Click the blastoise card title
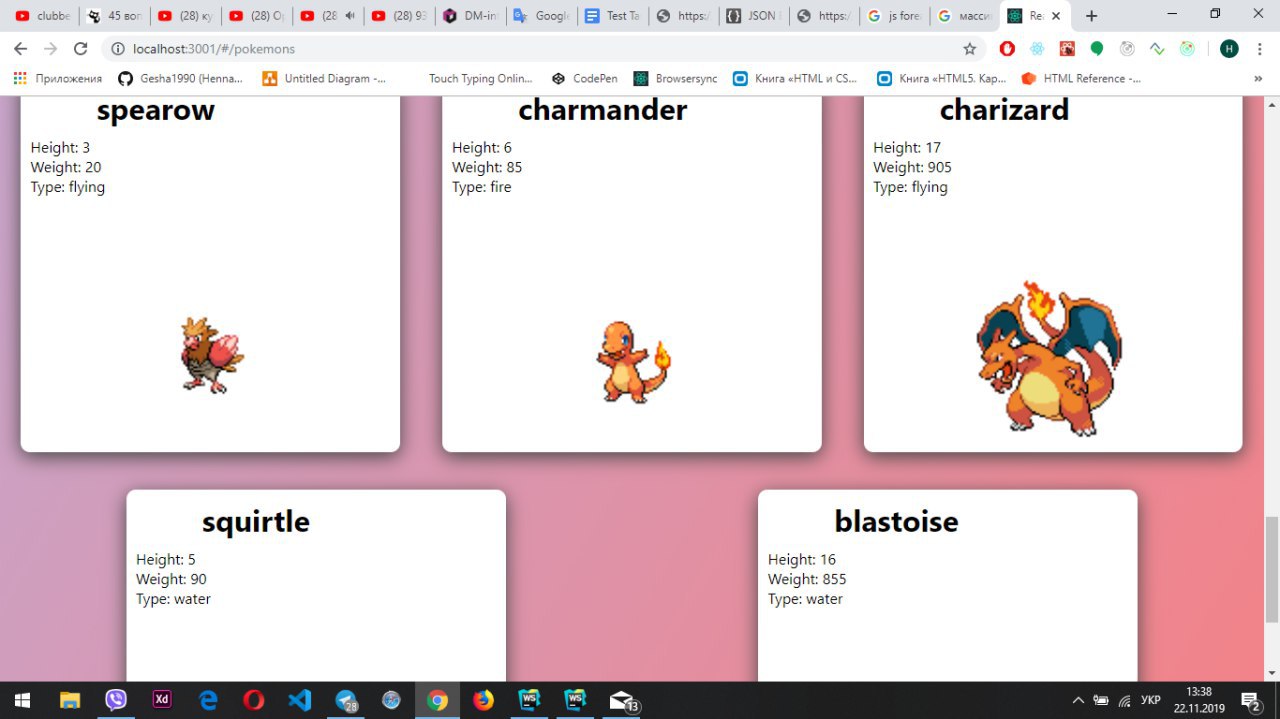The width and height of the screenshot is (1280, 719). click(x=896, y=521)
